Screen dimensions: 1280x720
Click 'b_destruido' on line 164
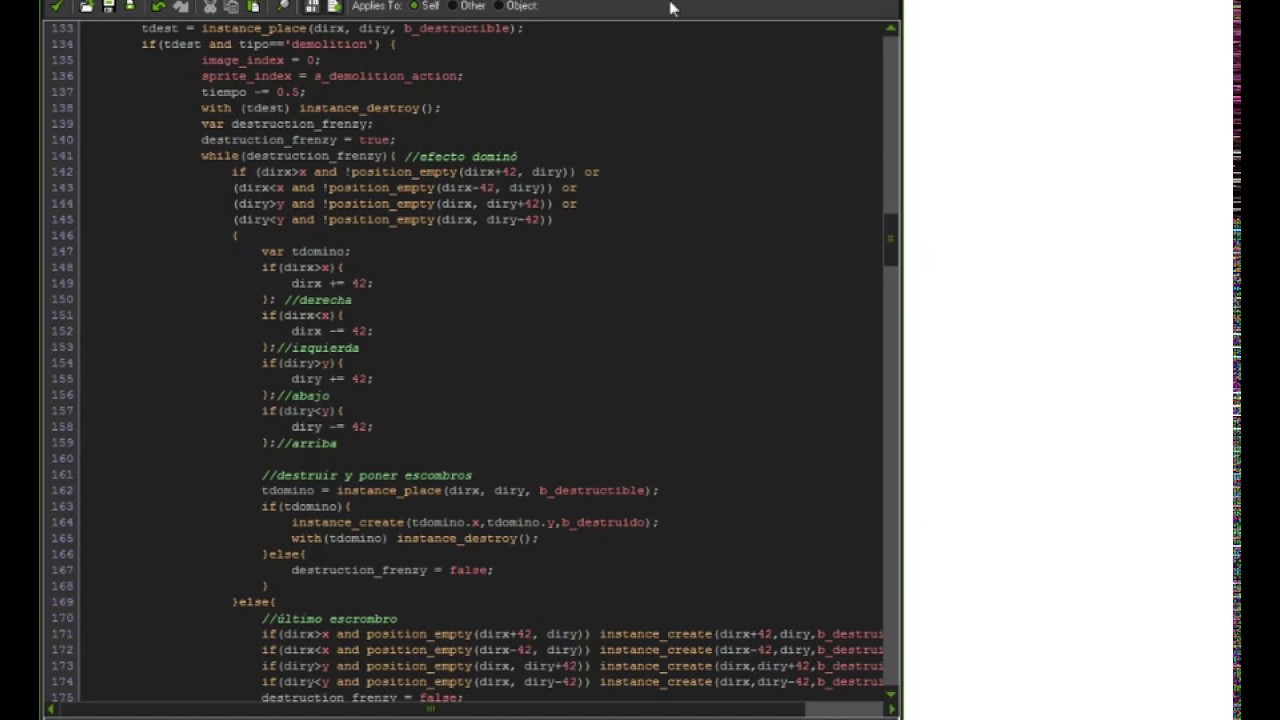click(x=602, y=522)
